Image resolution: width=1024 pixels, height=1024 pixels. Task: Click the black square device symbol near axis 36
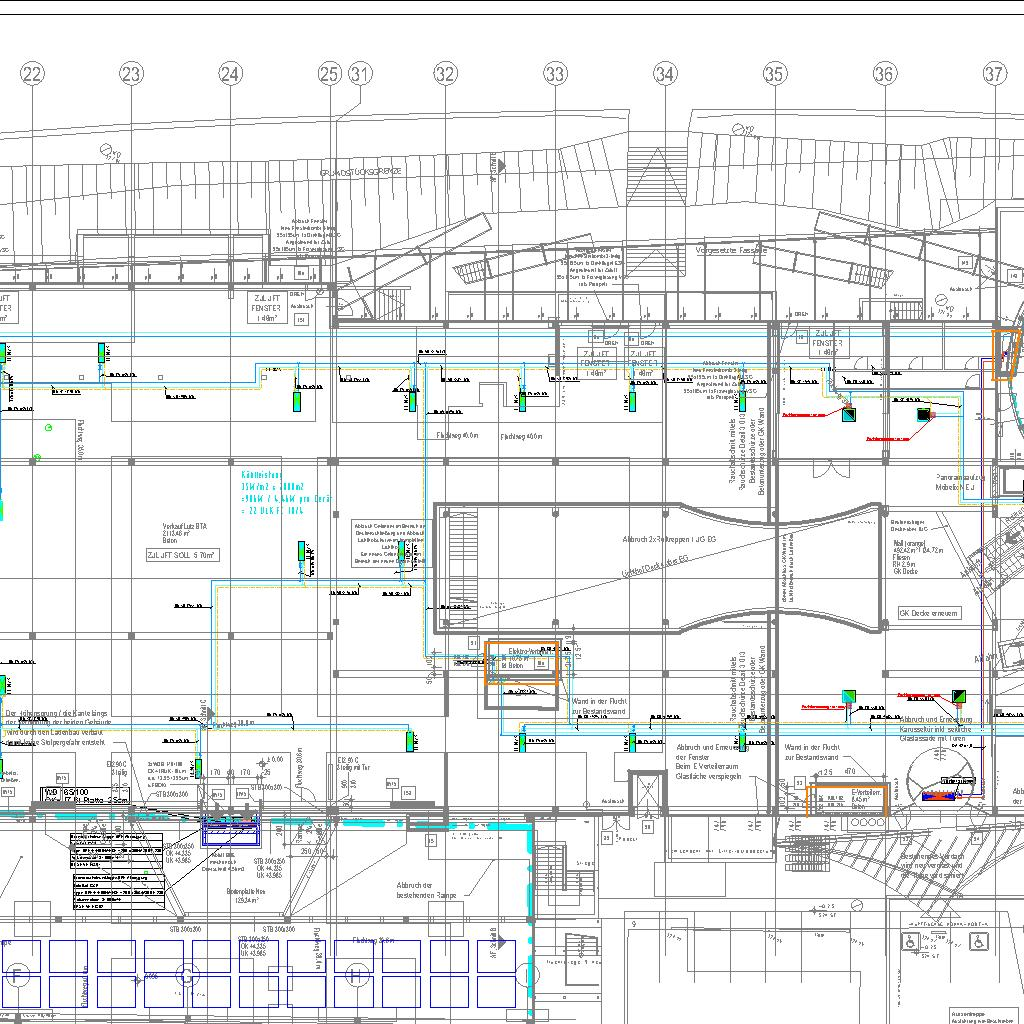pos(923,414)
